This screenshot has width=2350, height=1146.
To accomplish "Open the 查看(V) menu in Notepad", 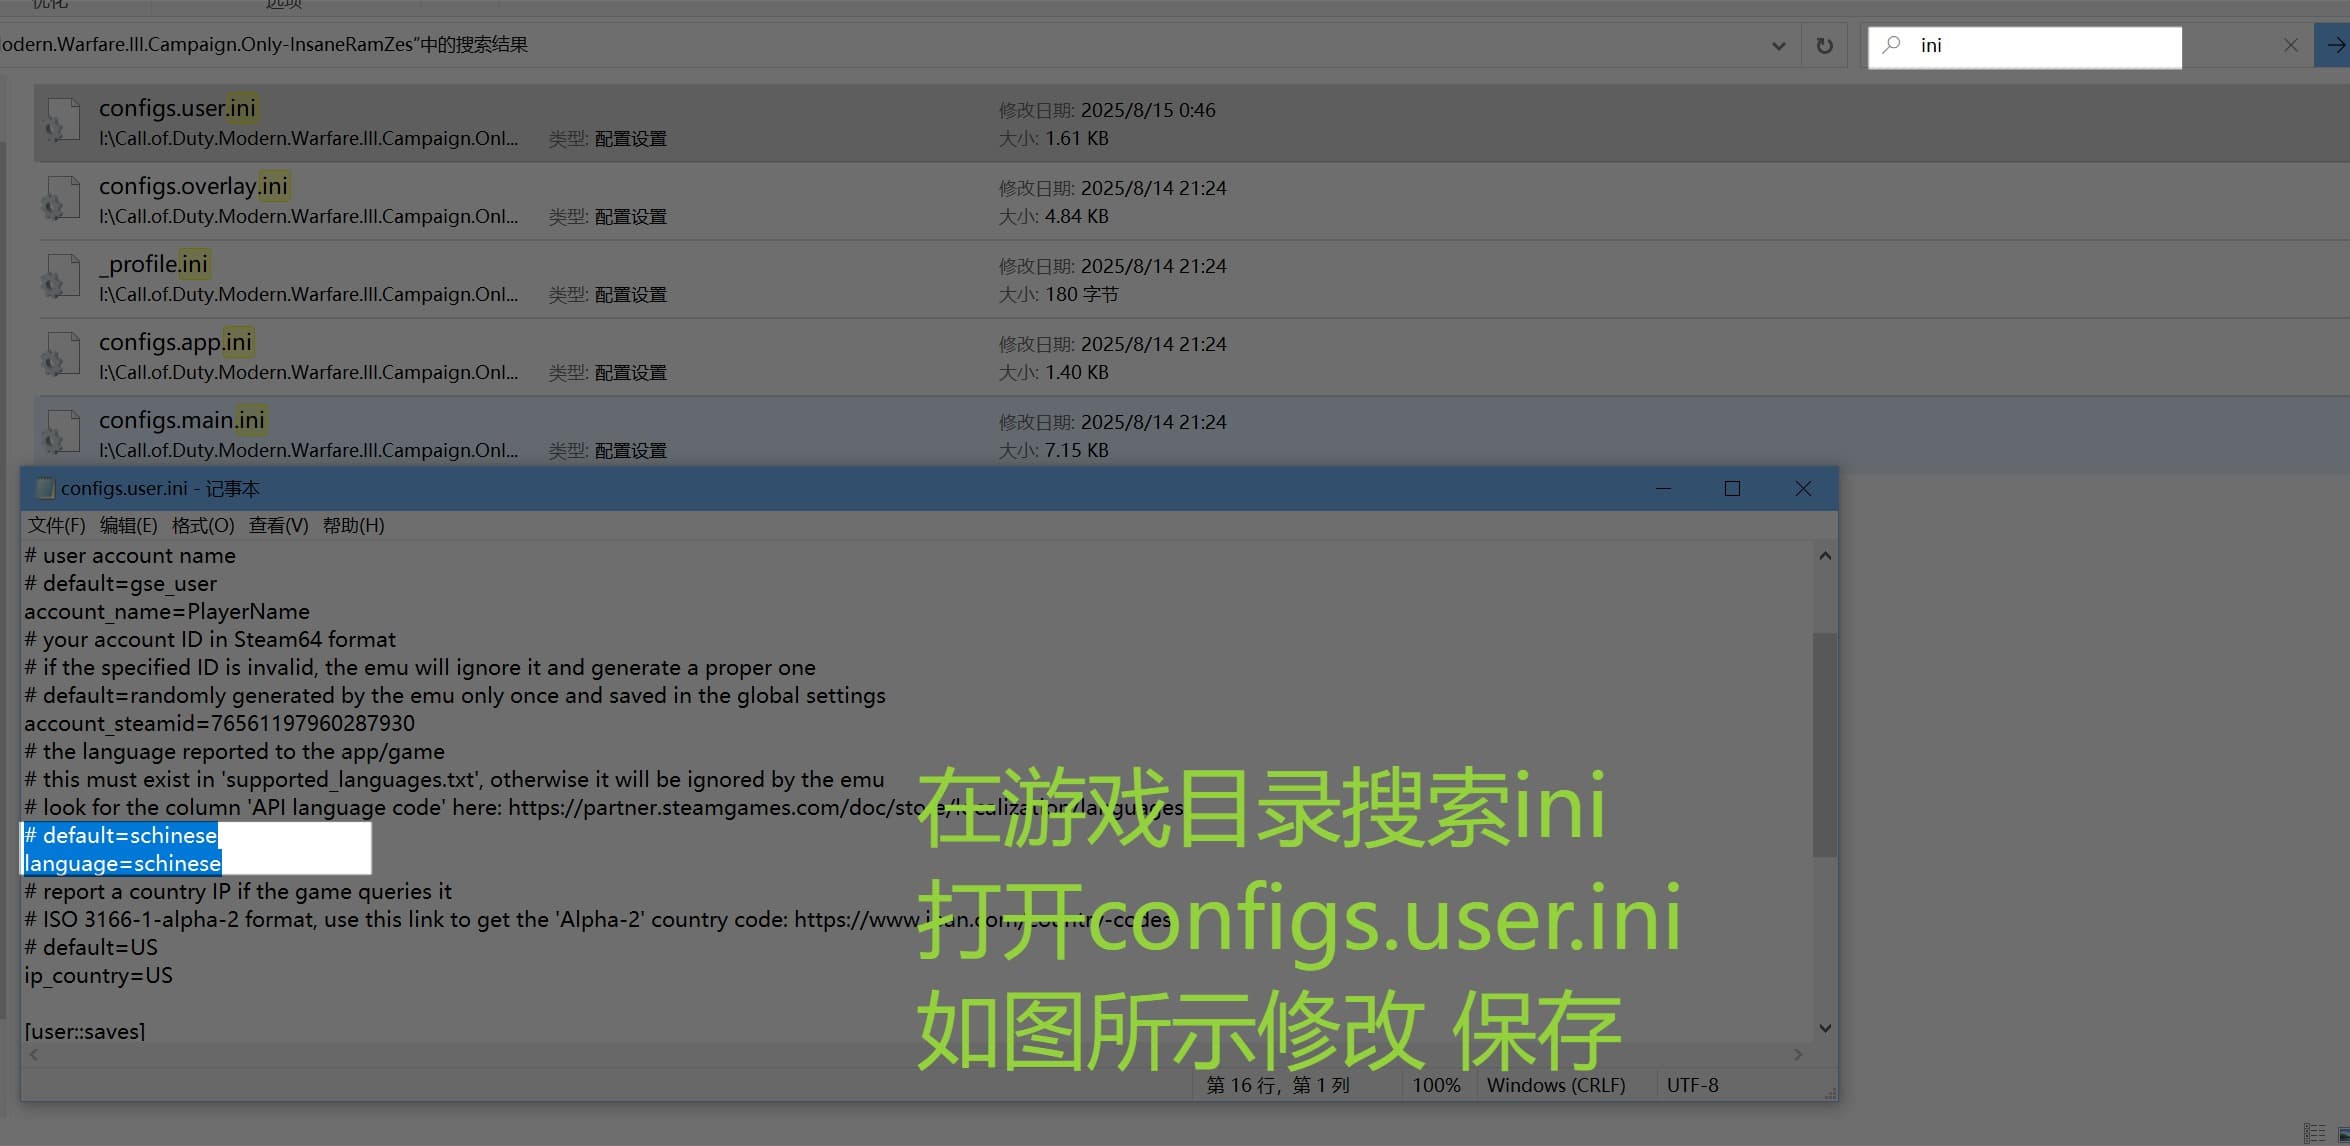I will pos(278,525).
